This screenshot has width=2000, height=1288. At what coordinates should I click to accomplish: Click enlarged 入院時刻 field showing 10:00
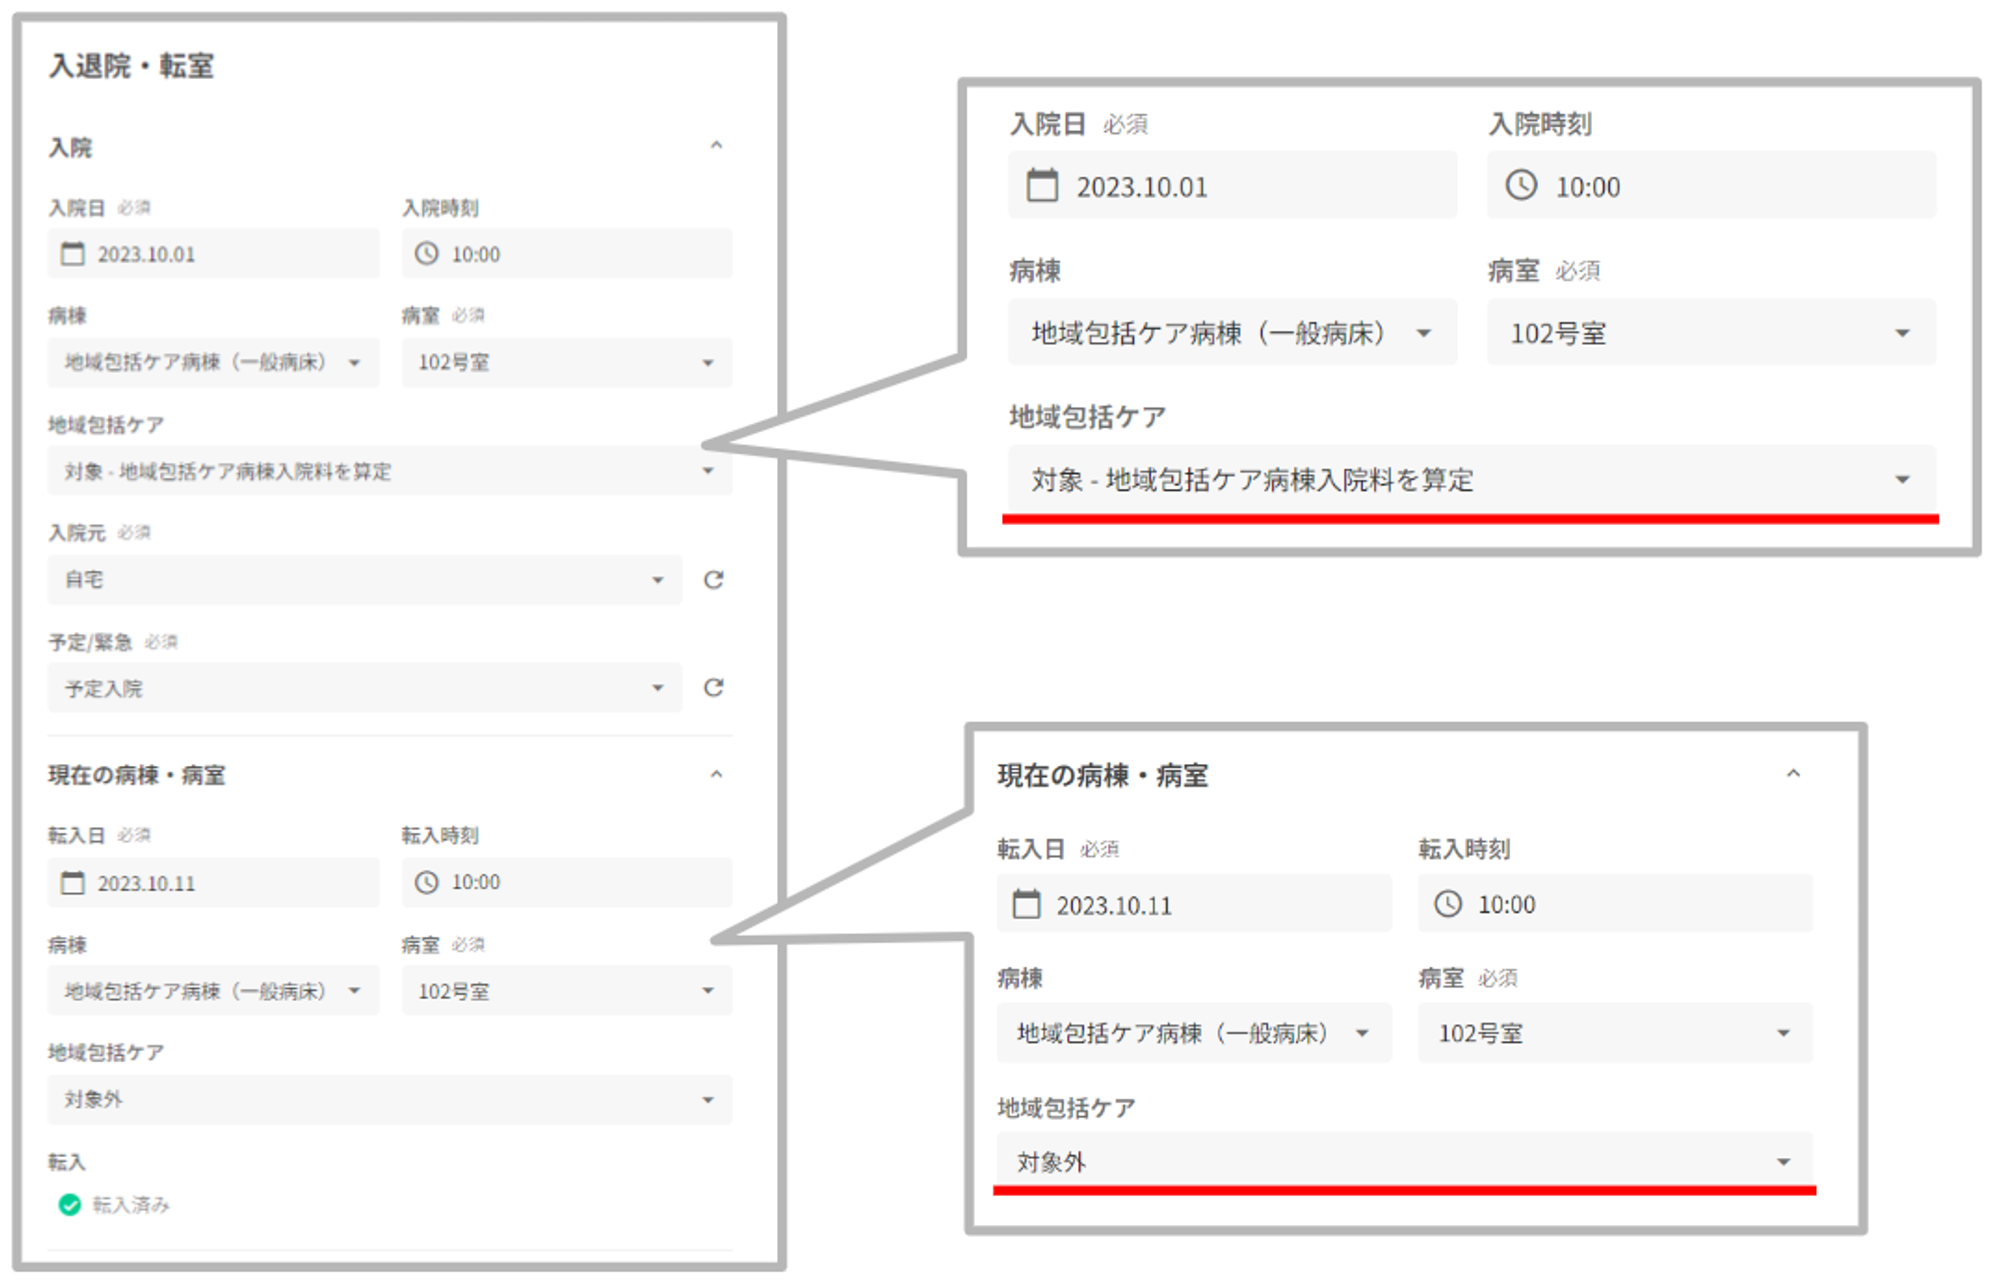[1710, 186]
